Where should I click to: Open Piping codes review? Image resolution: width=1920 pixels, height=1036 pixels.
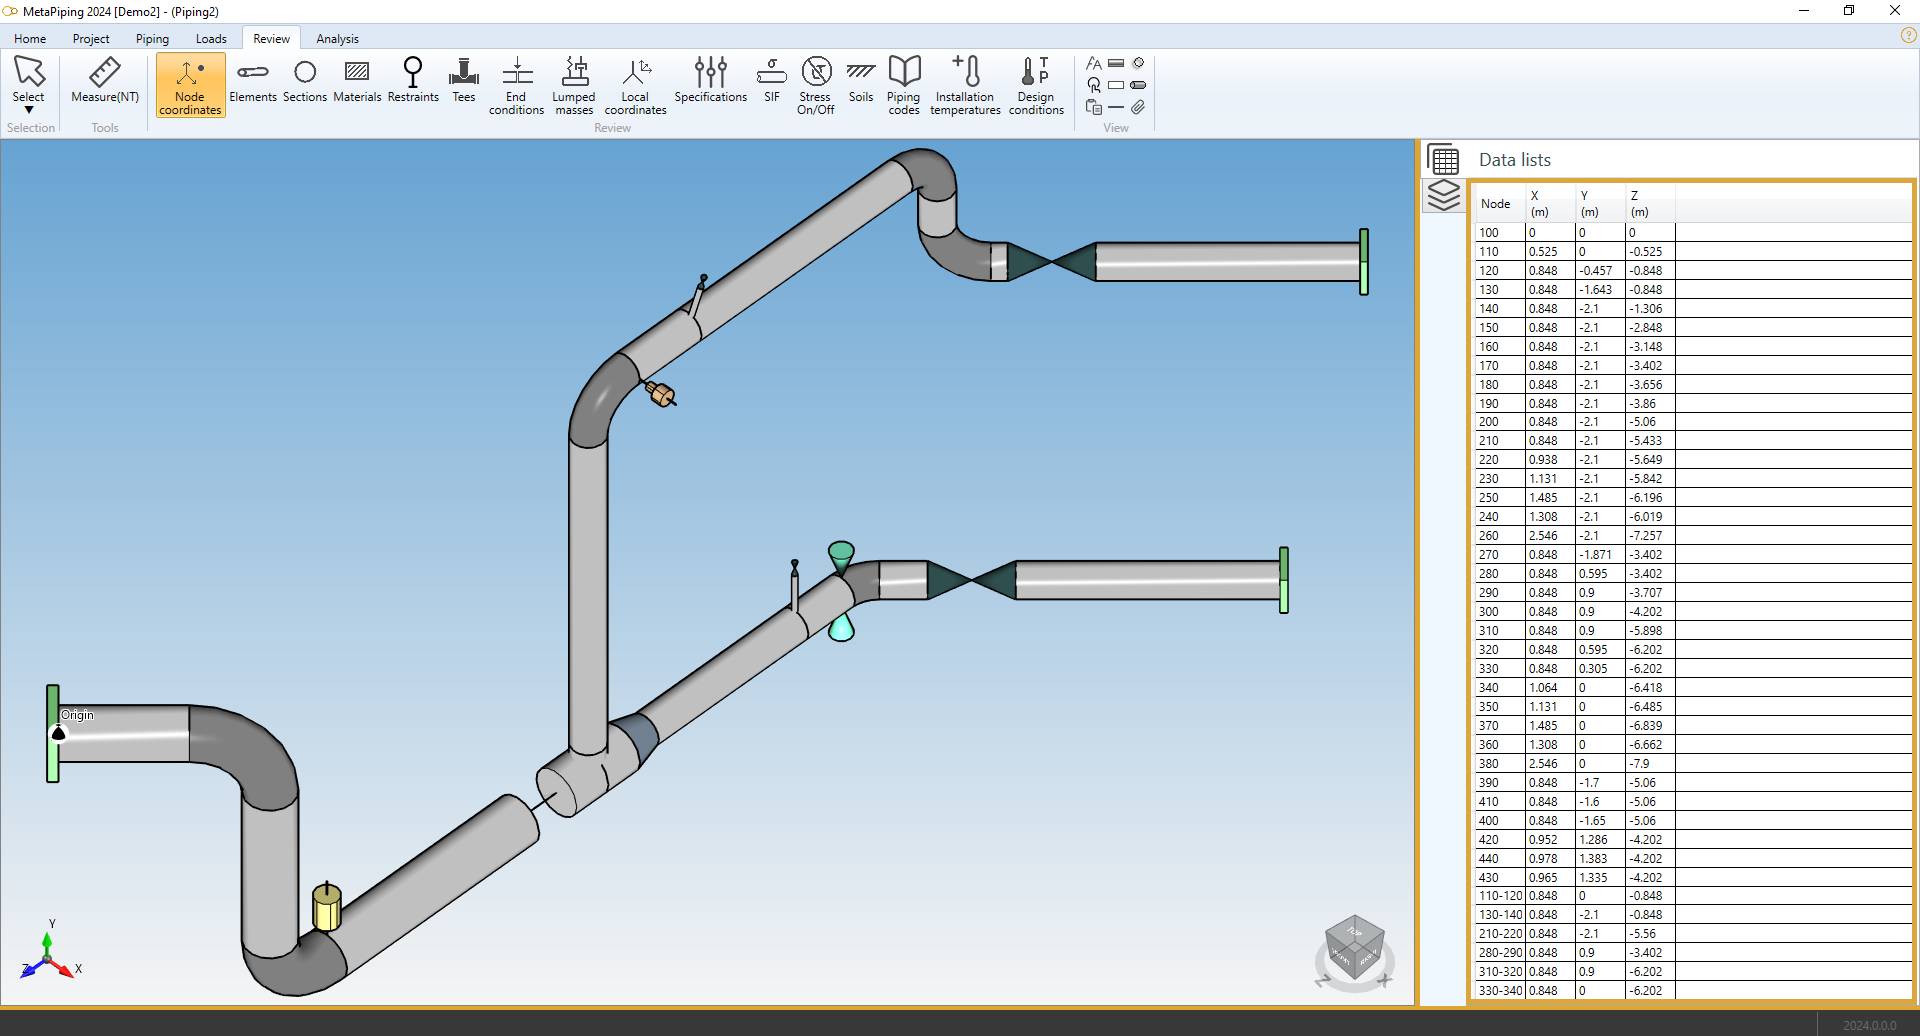click(904, 86)
